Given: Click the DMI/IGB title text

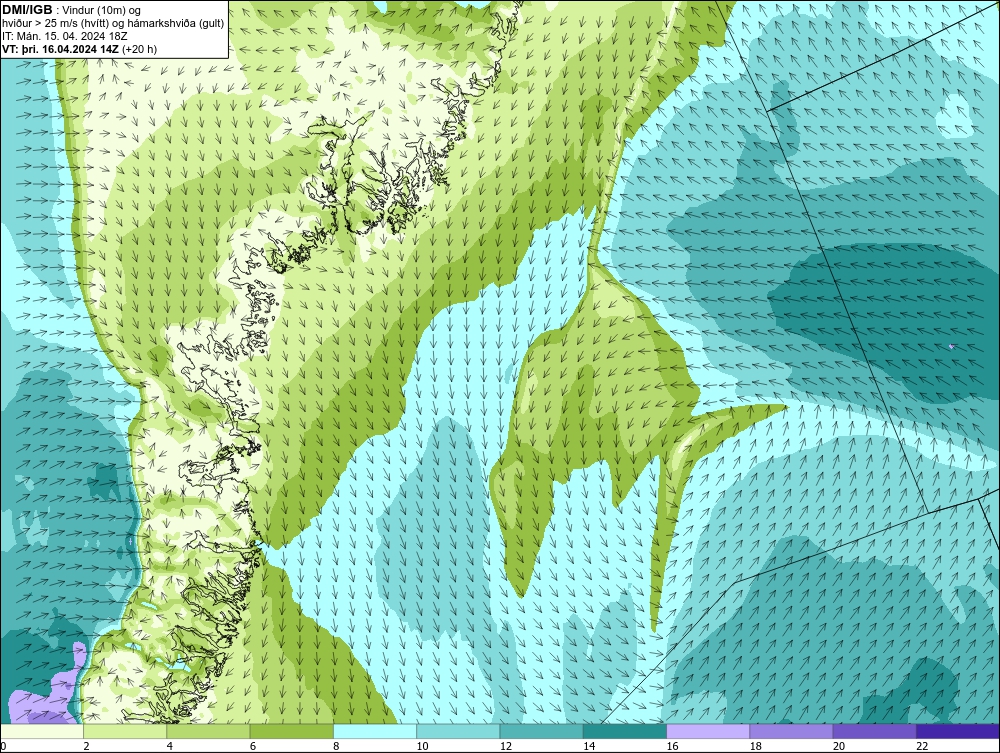Looking at the screenshot, I should pos(27,10).
